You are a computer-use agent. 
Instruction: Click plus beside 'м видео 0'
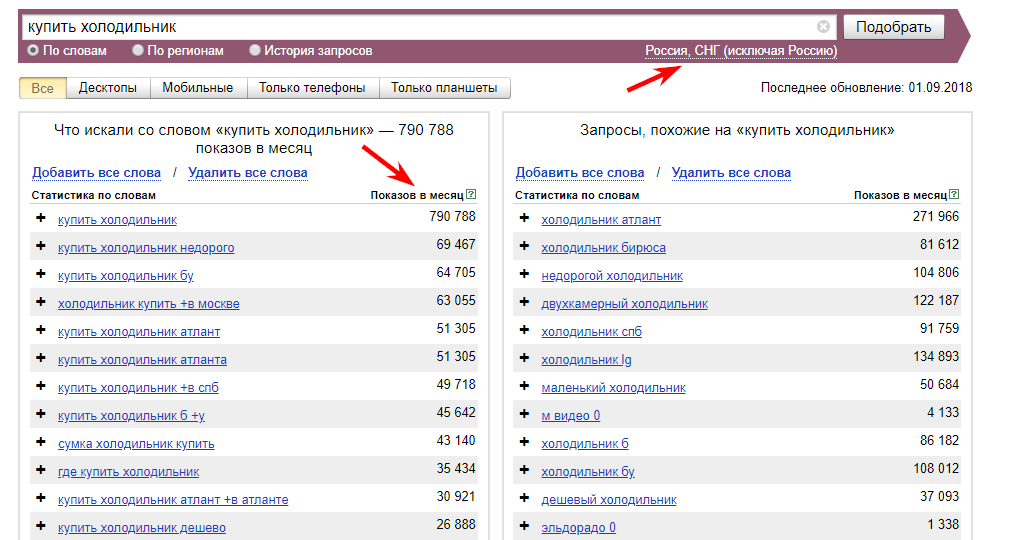[525, 413]
